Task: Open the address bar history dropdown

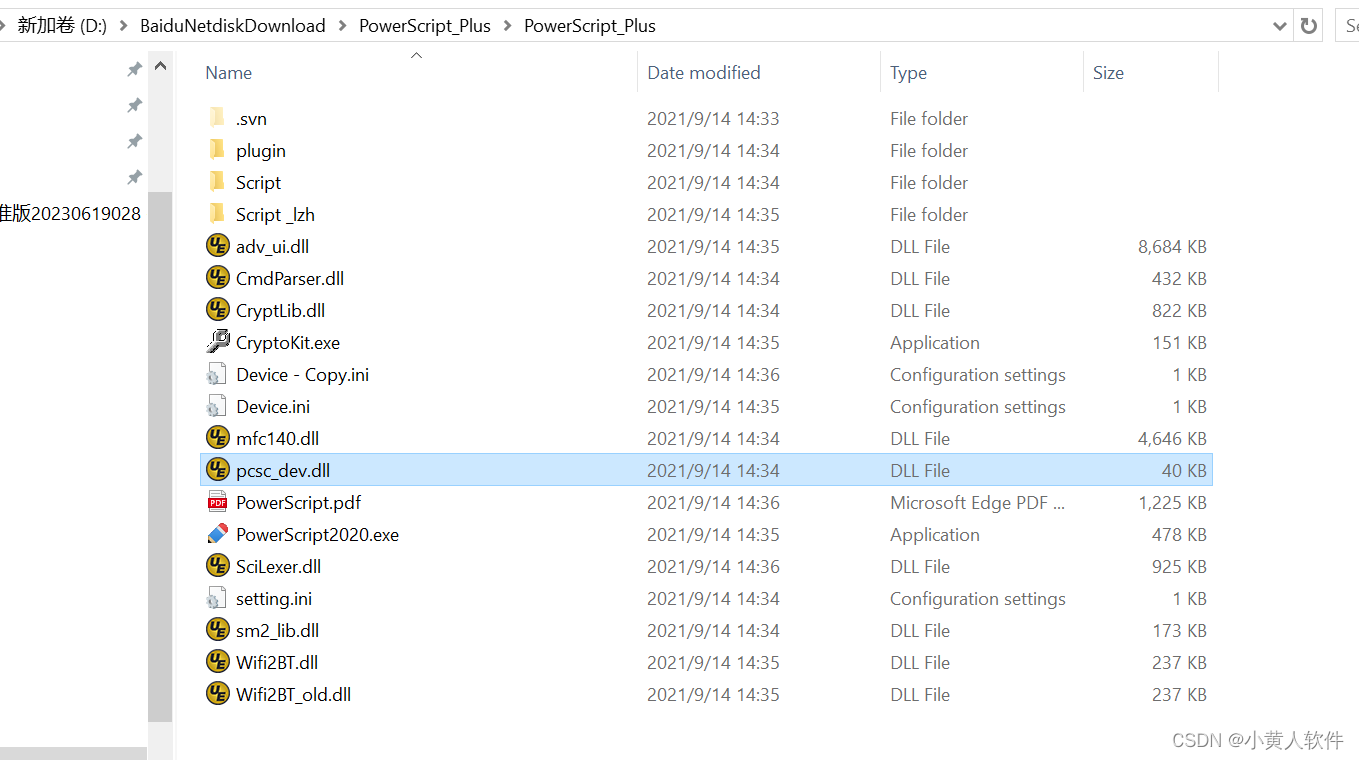Action: point(1279,26)
